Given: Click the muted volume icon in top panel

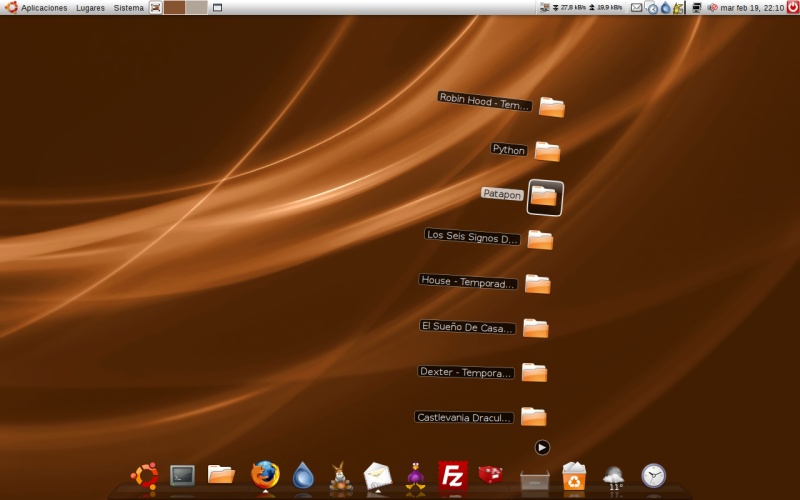Looking at the screenshot, I should [x=712, y=7].
